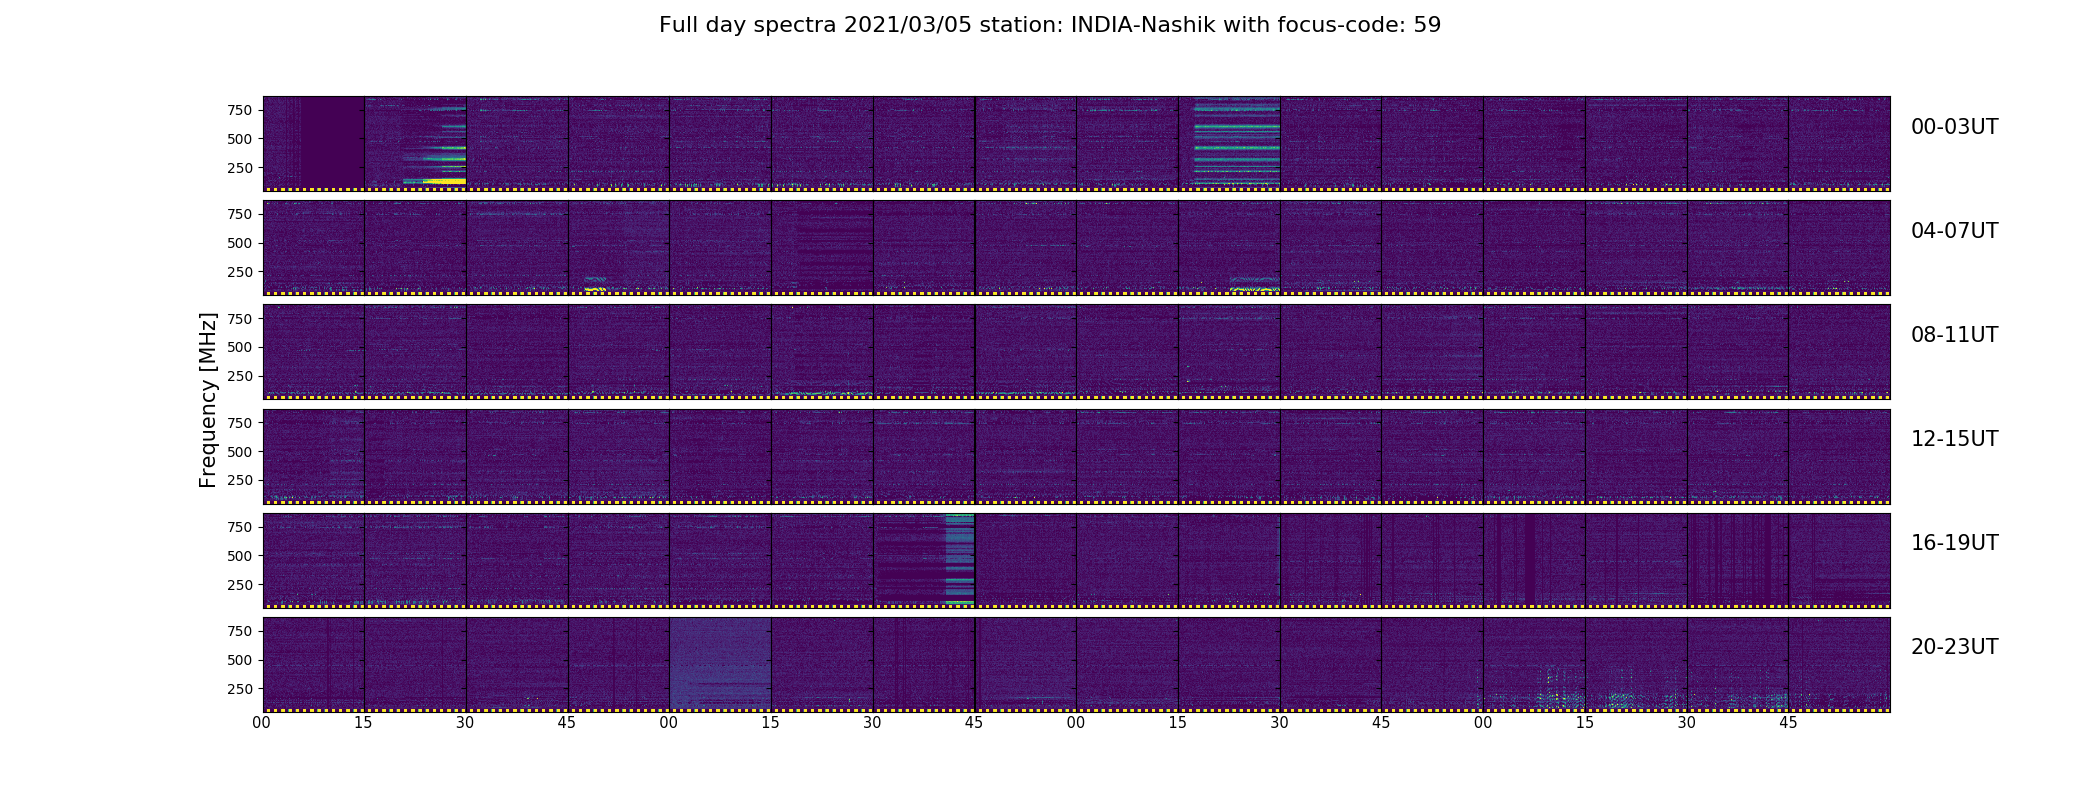The image size is (2100, 800).
Task: Click the 750 tick of the 20-23UT row
Action: tap(240, 630)
